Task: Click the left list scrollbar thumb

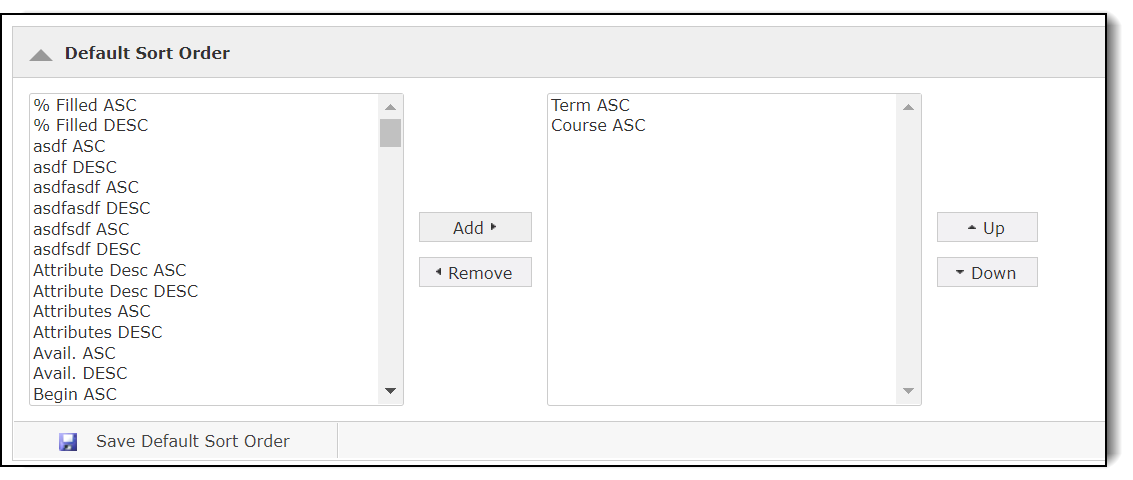Action: tap(391, 133)
